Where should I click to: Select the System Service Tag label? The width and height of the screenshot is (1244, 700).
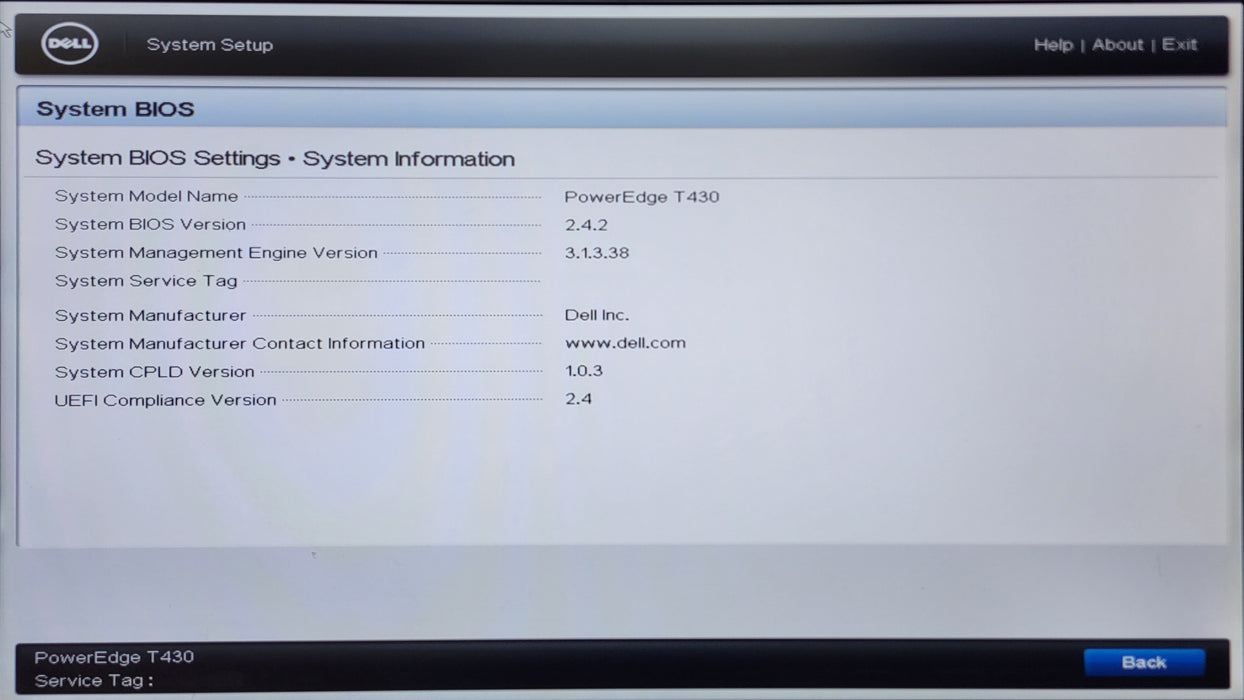(x=146, y=281)
